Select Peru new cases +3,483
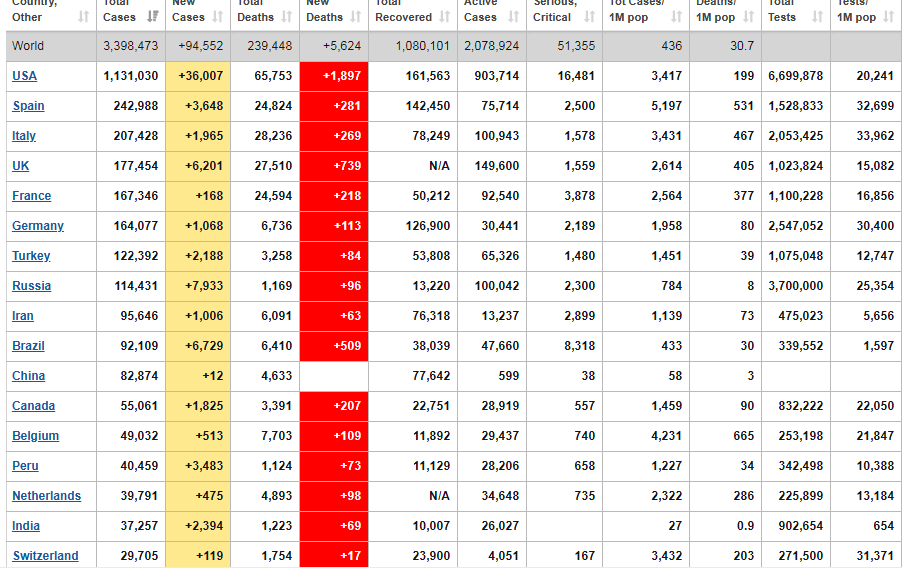902x568 pixels. 204,466
